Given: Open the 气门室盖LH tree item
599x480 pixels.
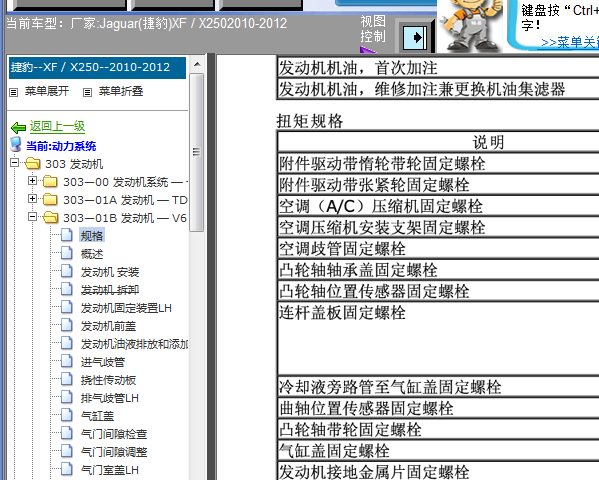Looking at the screenshot, I should 110,469.
